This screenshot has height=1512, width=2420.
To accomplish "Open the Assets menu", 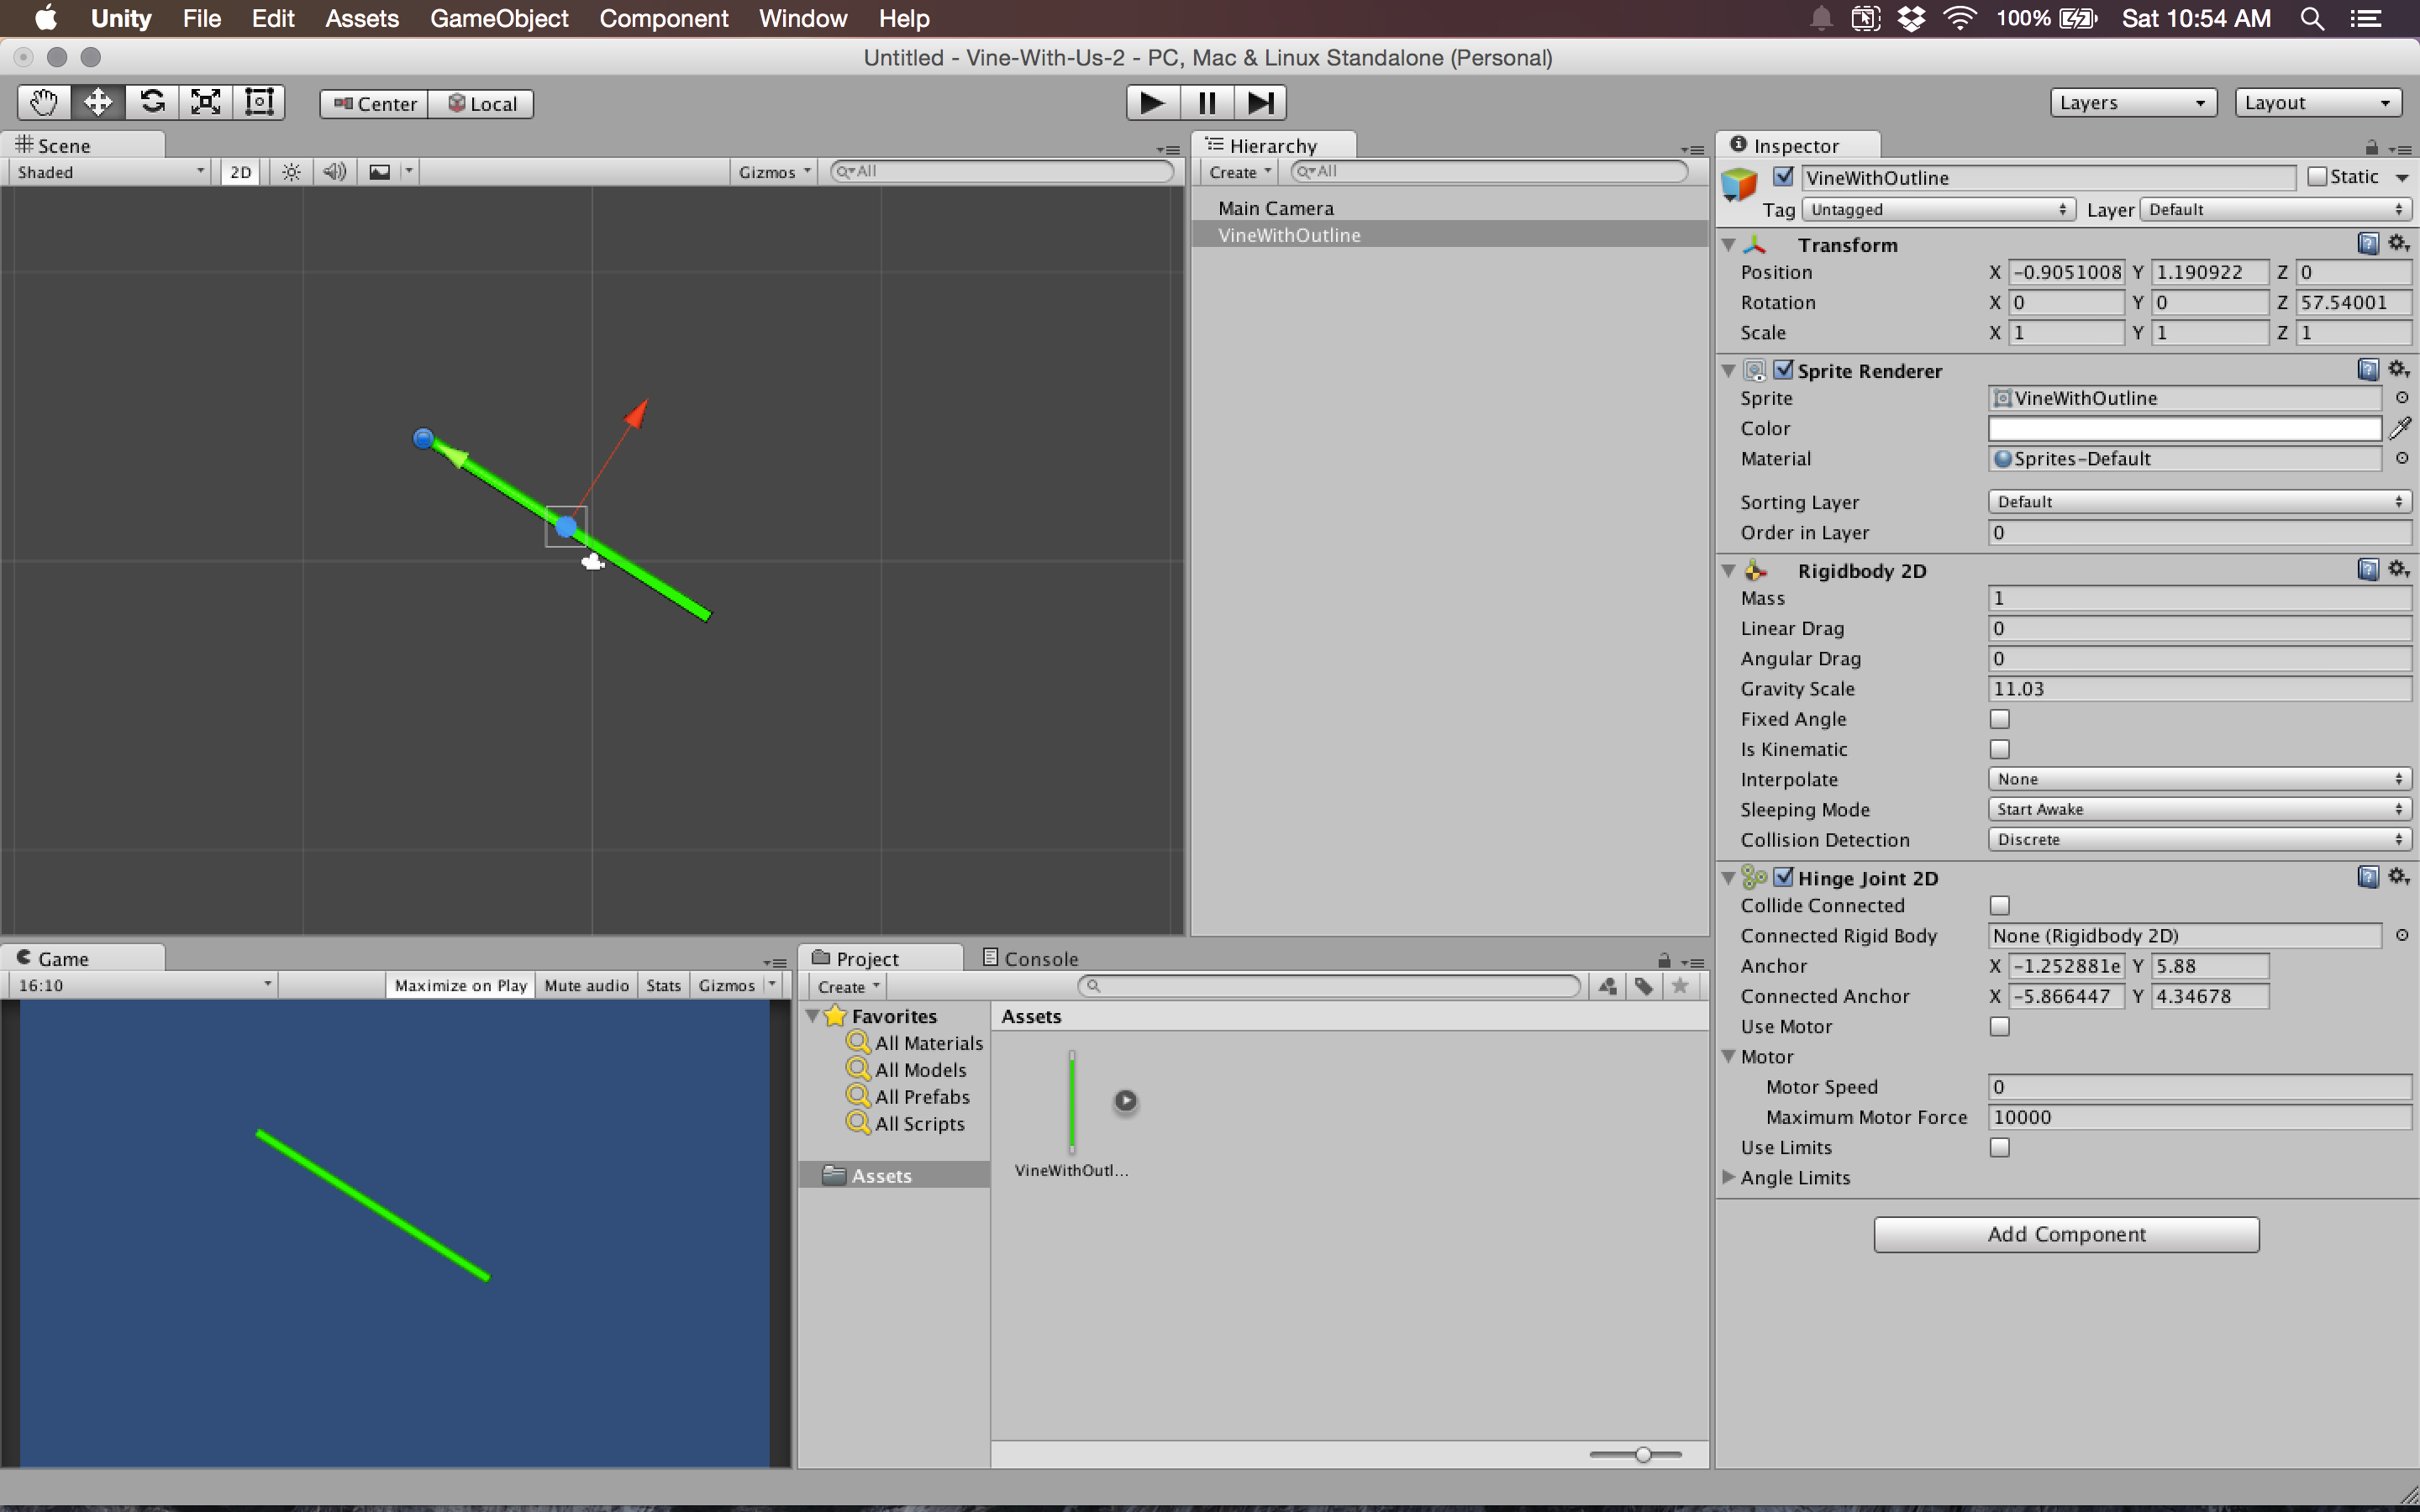I will point(361,18).
